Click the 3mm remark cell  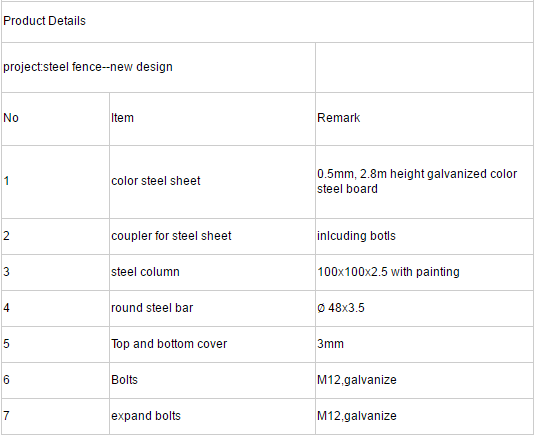pyautogui.click(x=424, y=344)
